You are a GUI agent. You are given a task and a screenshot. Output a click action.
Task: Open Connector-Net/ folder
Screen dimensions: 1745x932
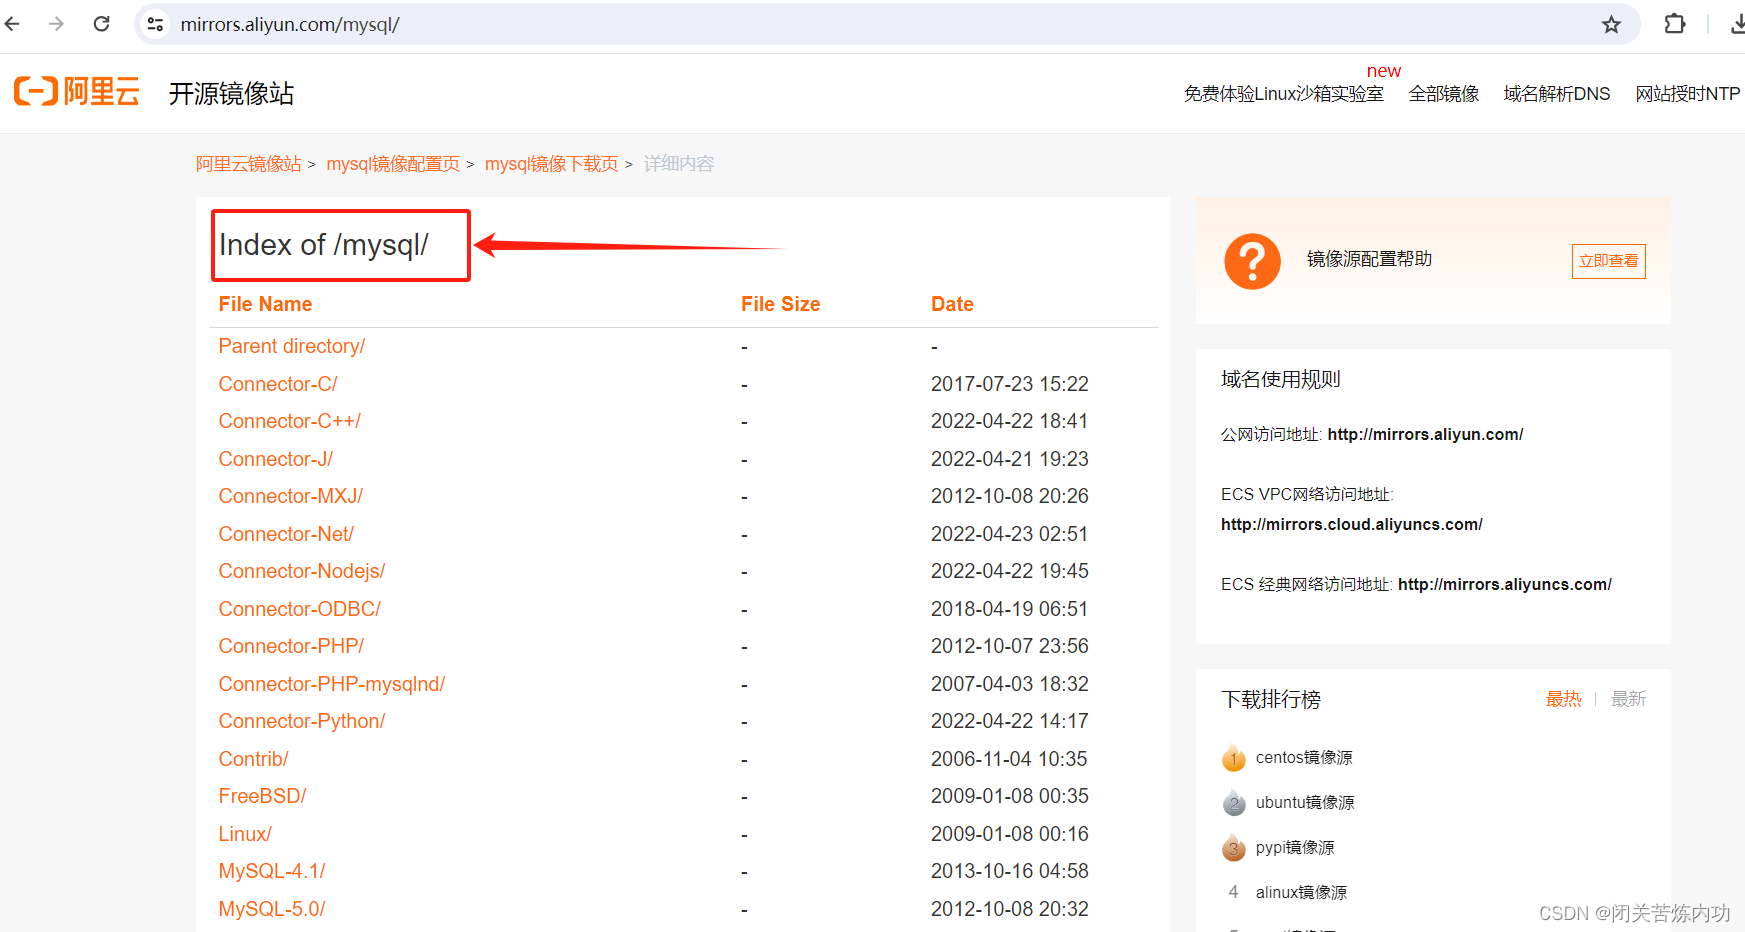[287, 534]
